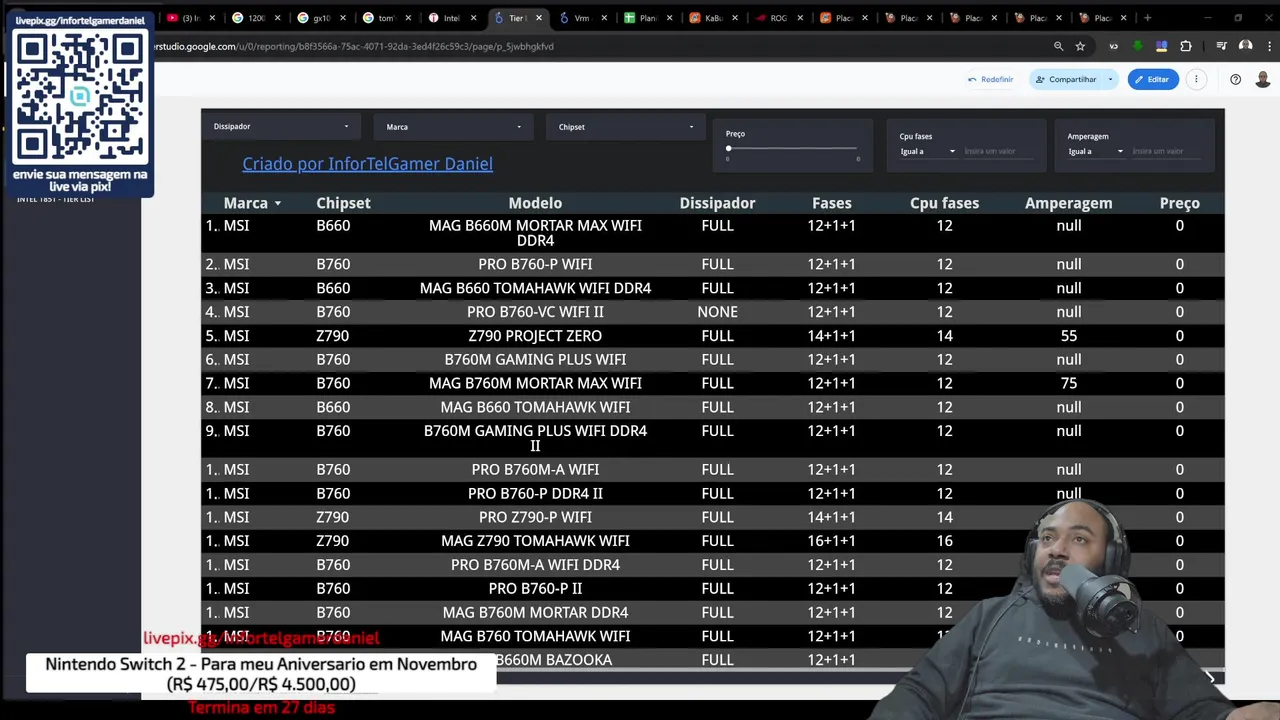Click the green download extension icon

(x=1137, y=46)
